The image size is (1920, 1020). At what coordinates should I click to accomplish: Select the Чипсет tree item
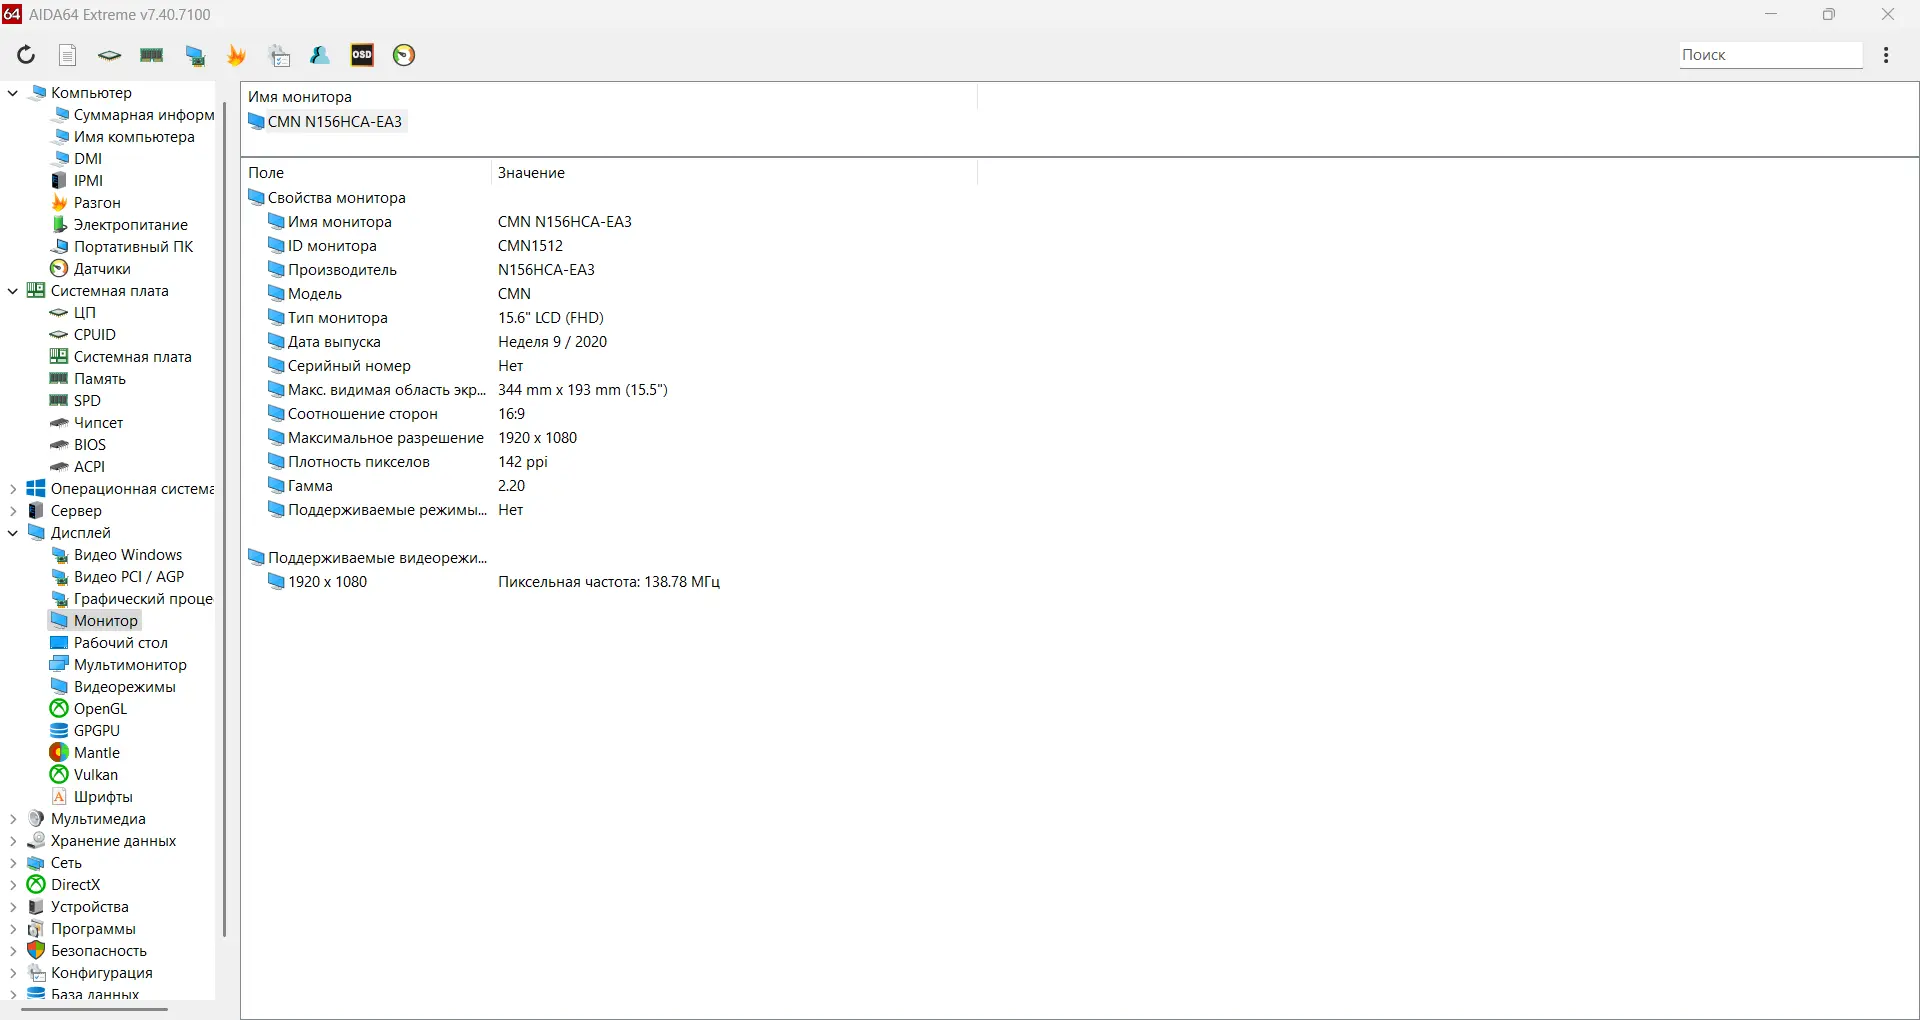(x=87, y=423)
